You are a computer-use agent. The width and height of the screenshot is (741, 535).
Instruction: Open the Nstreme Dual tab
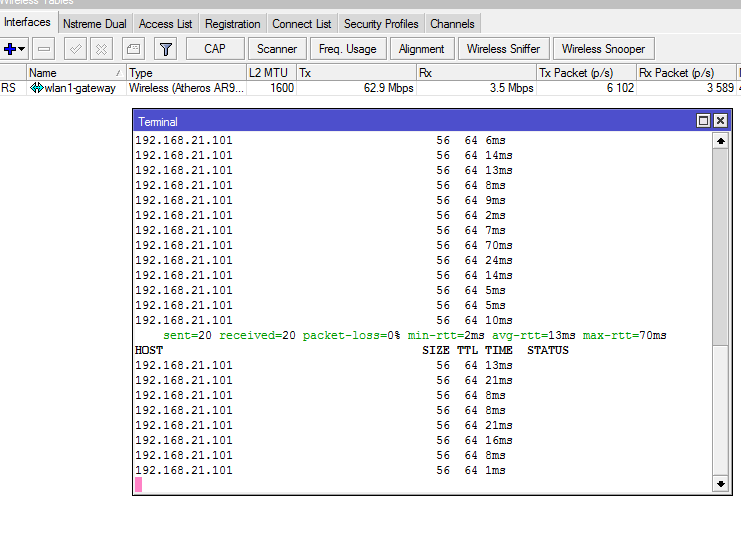[95, 24]
